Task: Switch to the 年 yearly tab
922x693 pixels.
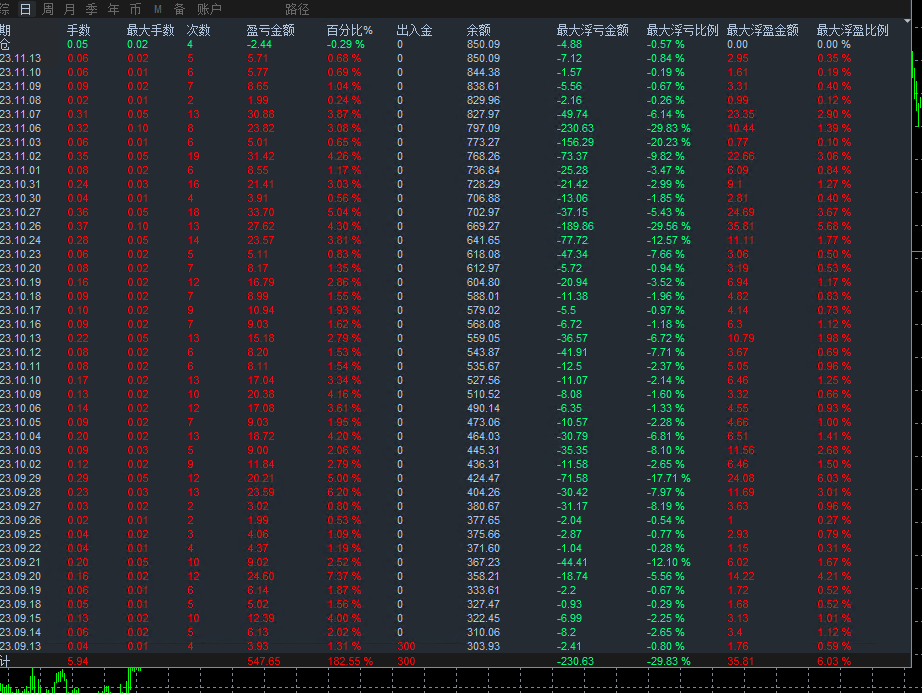Action: 113,9
